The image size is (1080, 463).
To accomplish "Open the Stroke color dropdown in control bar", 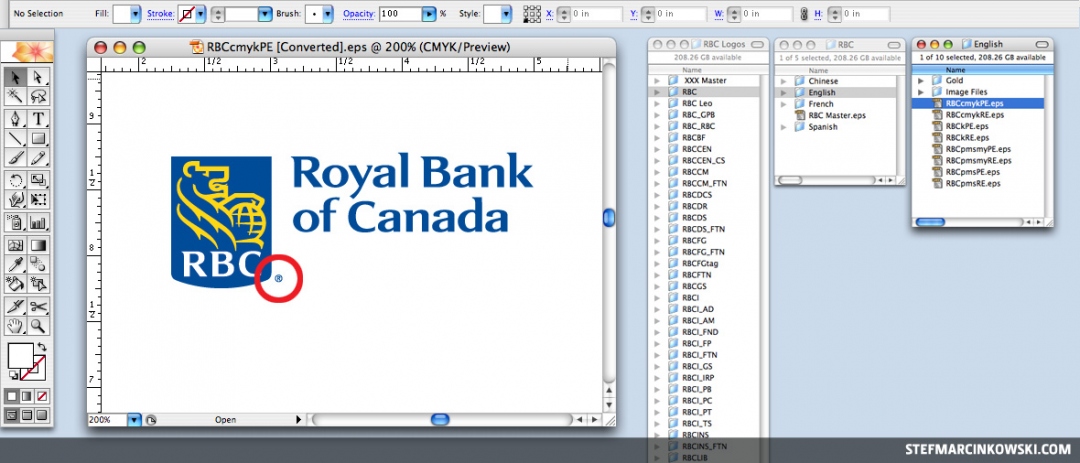I will point(200,14).
